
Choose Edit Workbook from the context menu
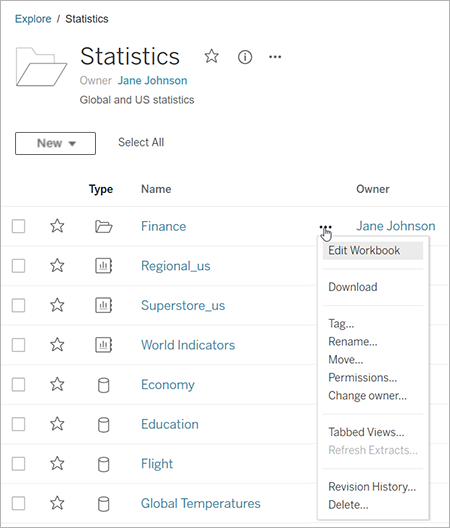click(x=373, y=251)
